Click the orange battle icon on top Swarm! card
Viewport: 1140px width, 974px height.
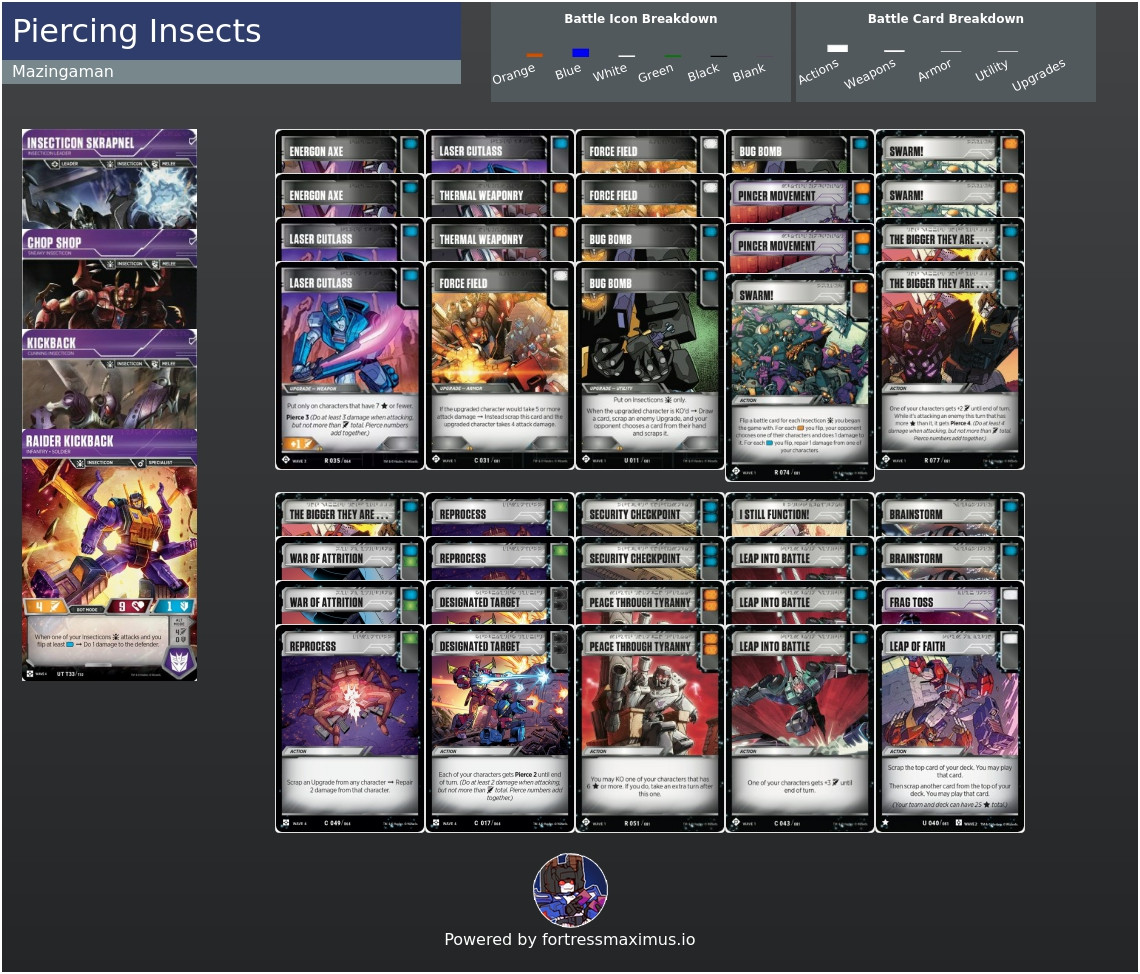(1011, 144)
